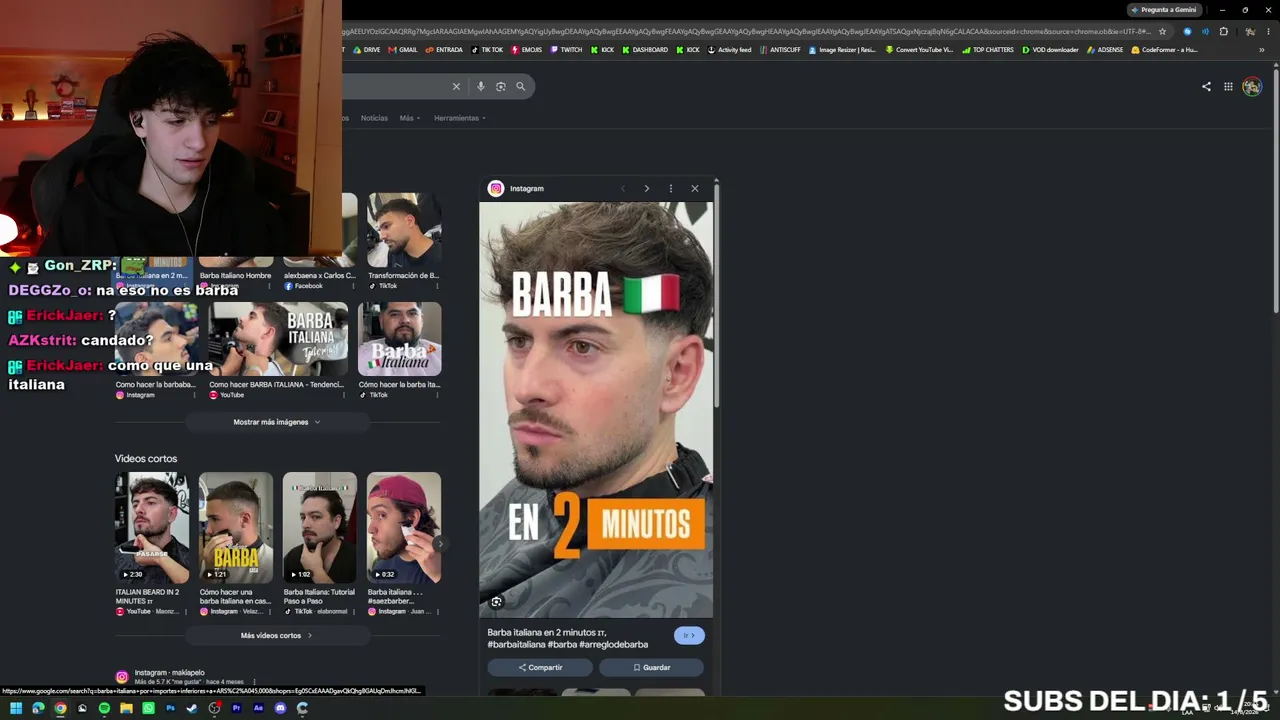Screen dimensions: 1280x720
Task: Play the ITALIAN BEARD IN 2 MINUTES short
Action: click(152, 528)
